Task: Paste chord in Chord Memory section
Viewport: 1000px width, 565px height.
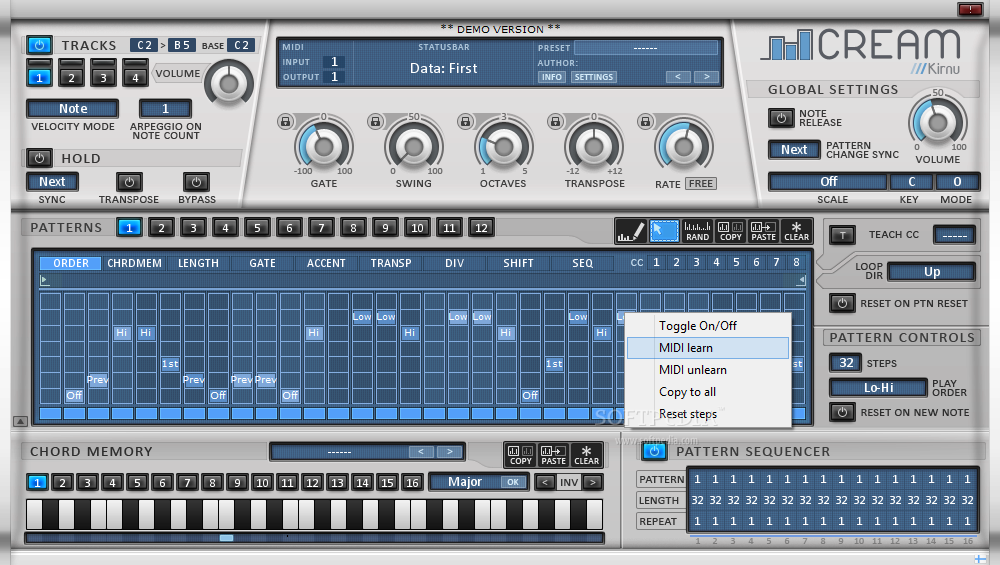Action: pos(554,455)
